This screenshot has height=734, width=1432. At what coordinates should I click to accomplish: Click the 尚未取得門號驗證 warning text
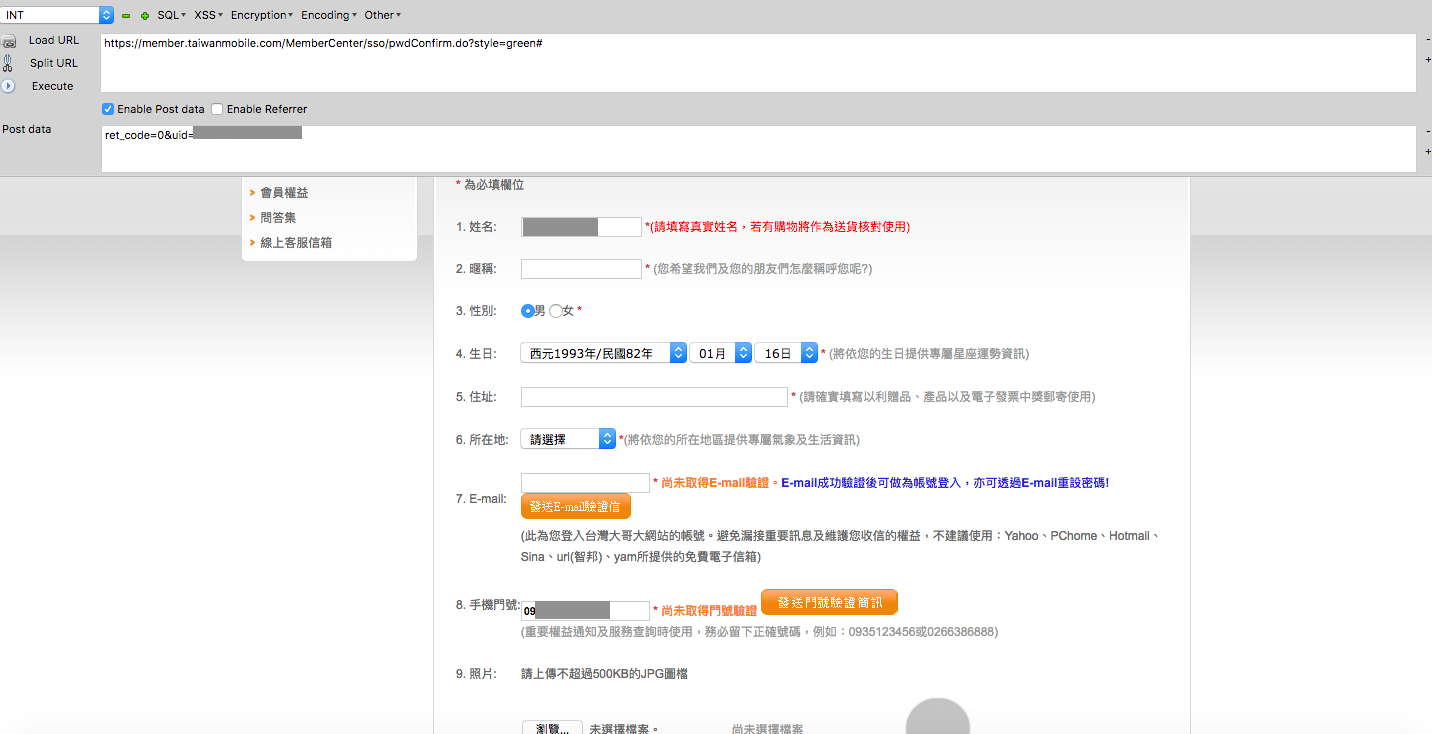pyautogui.click(x=709, y=610)
